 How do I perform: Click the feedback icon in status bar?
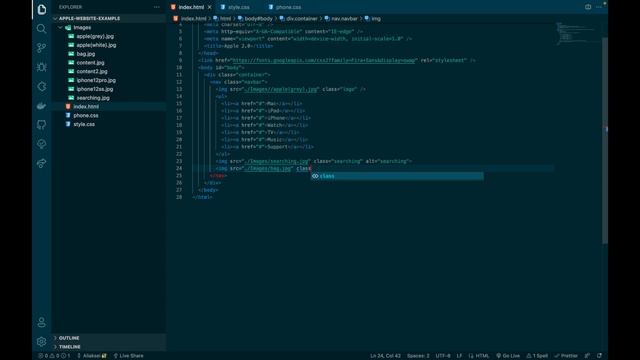pos(587,356)
